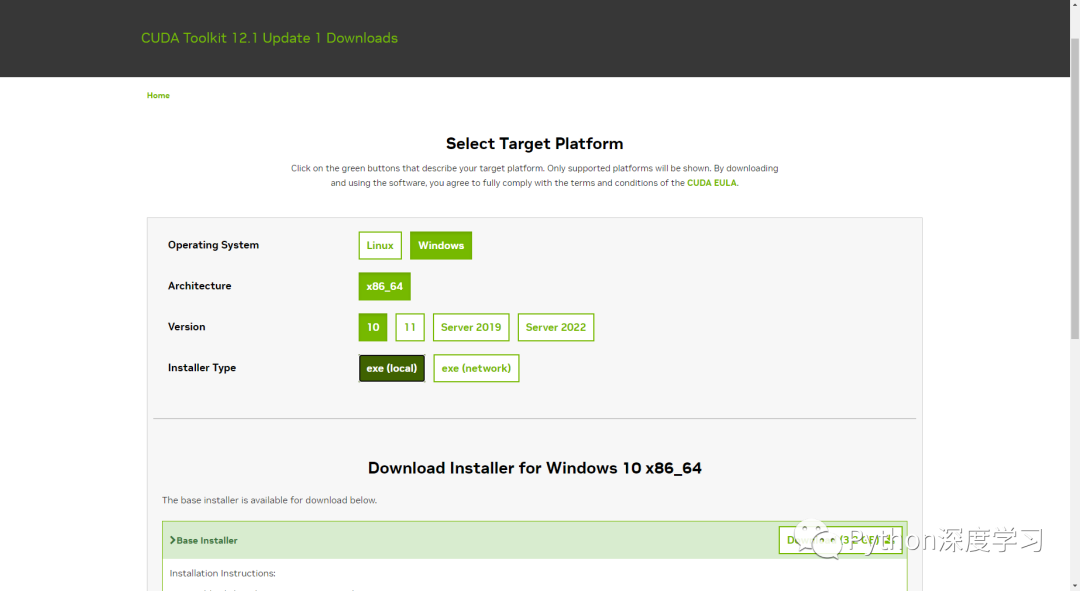Click the Version label

pyautogui.click(x=187, y=326)
